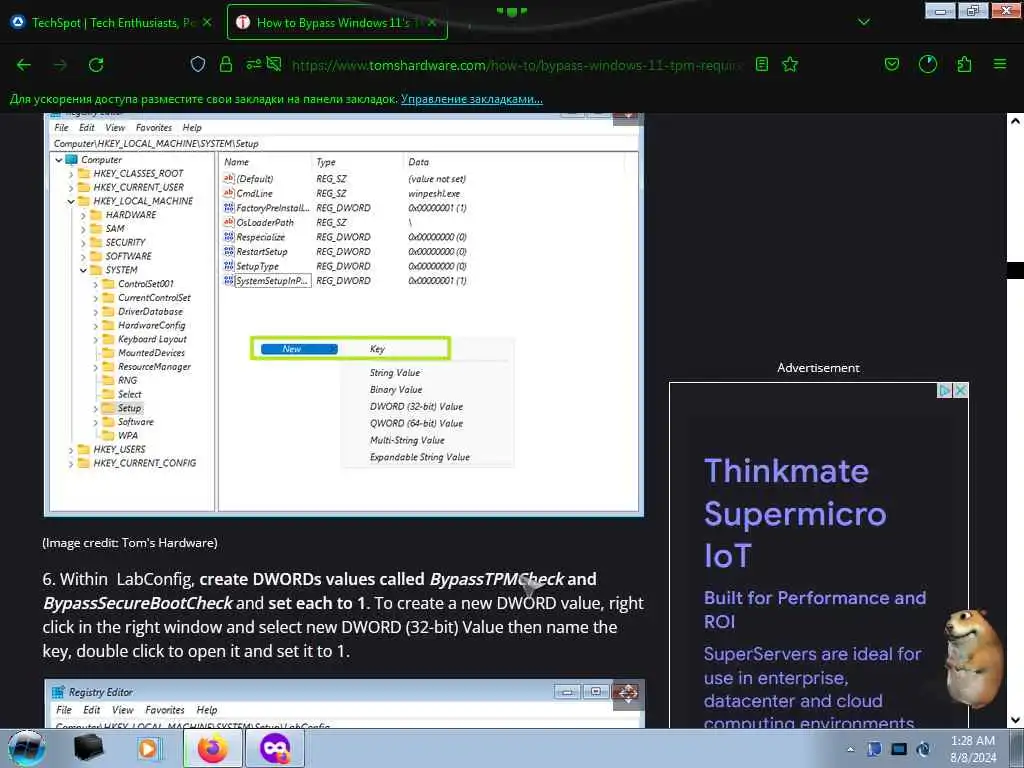Switch to the TechSpot tab
Image resolution: width=1024 pixels, height=768 pixels.
tap(112, 22)
